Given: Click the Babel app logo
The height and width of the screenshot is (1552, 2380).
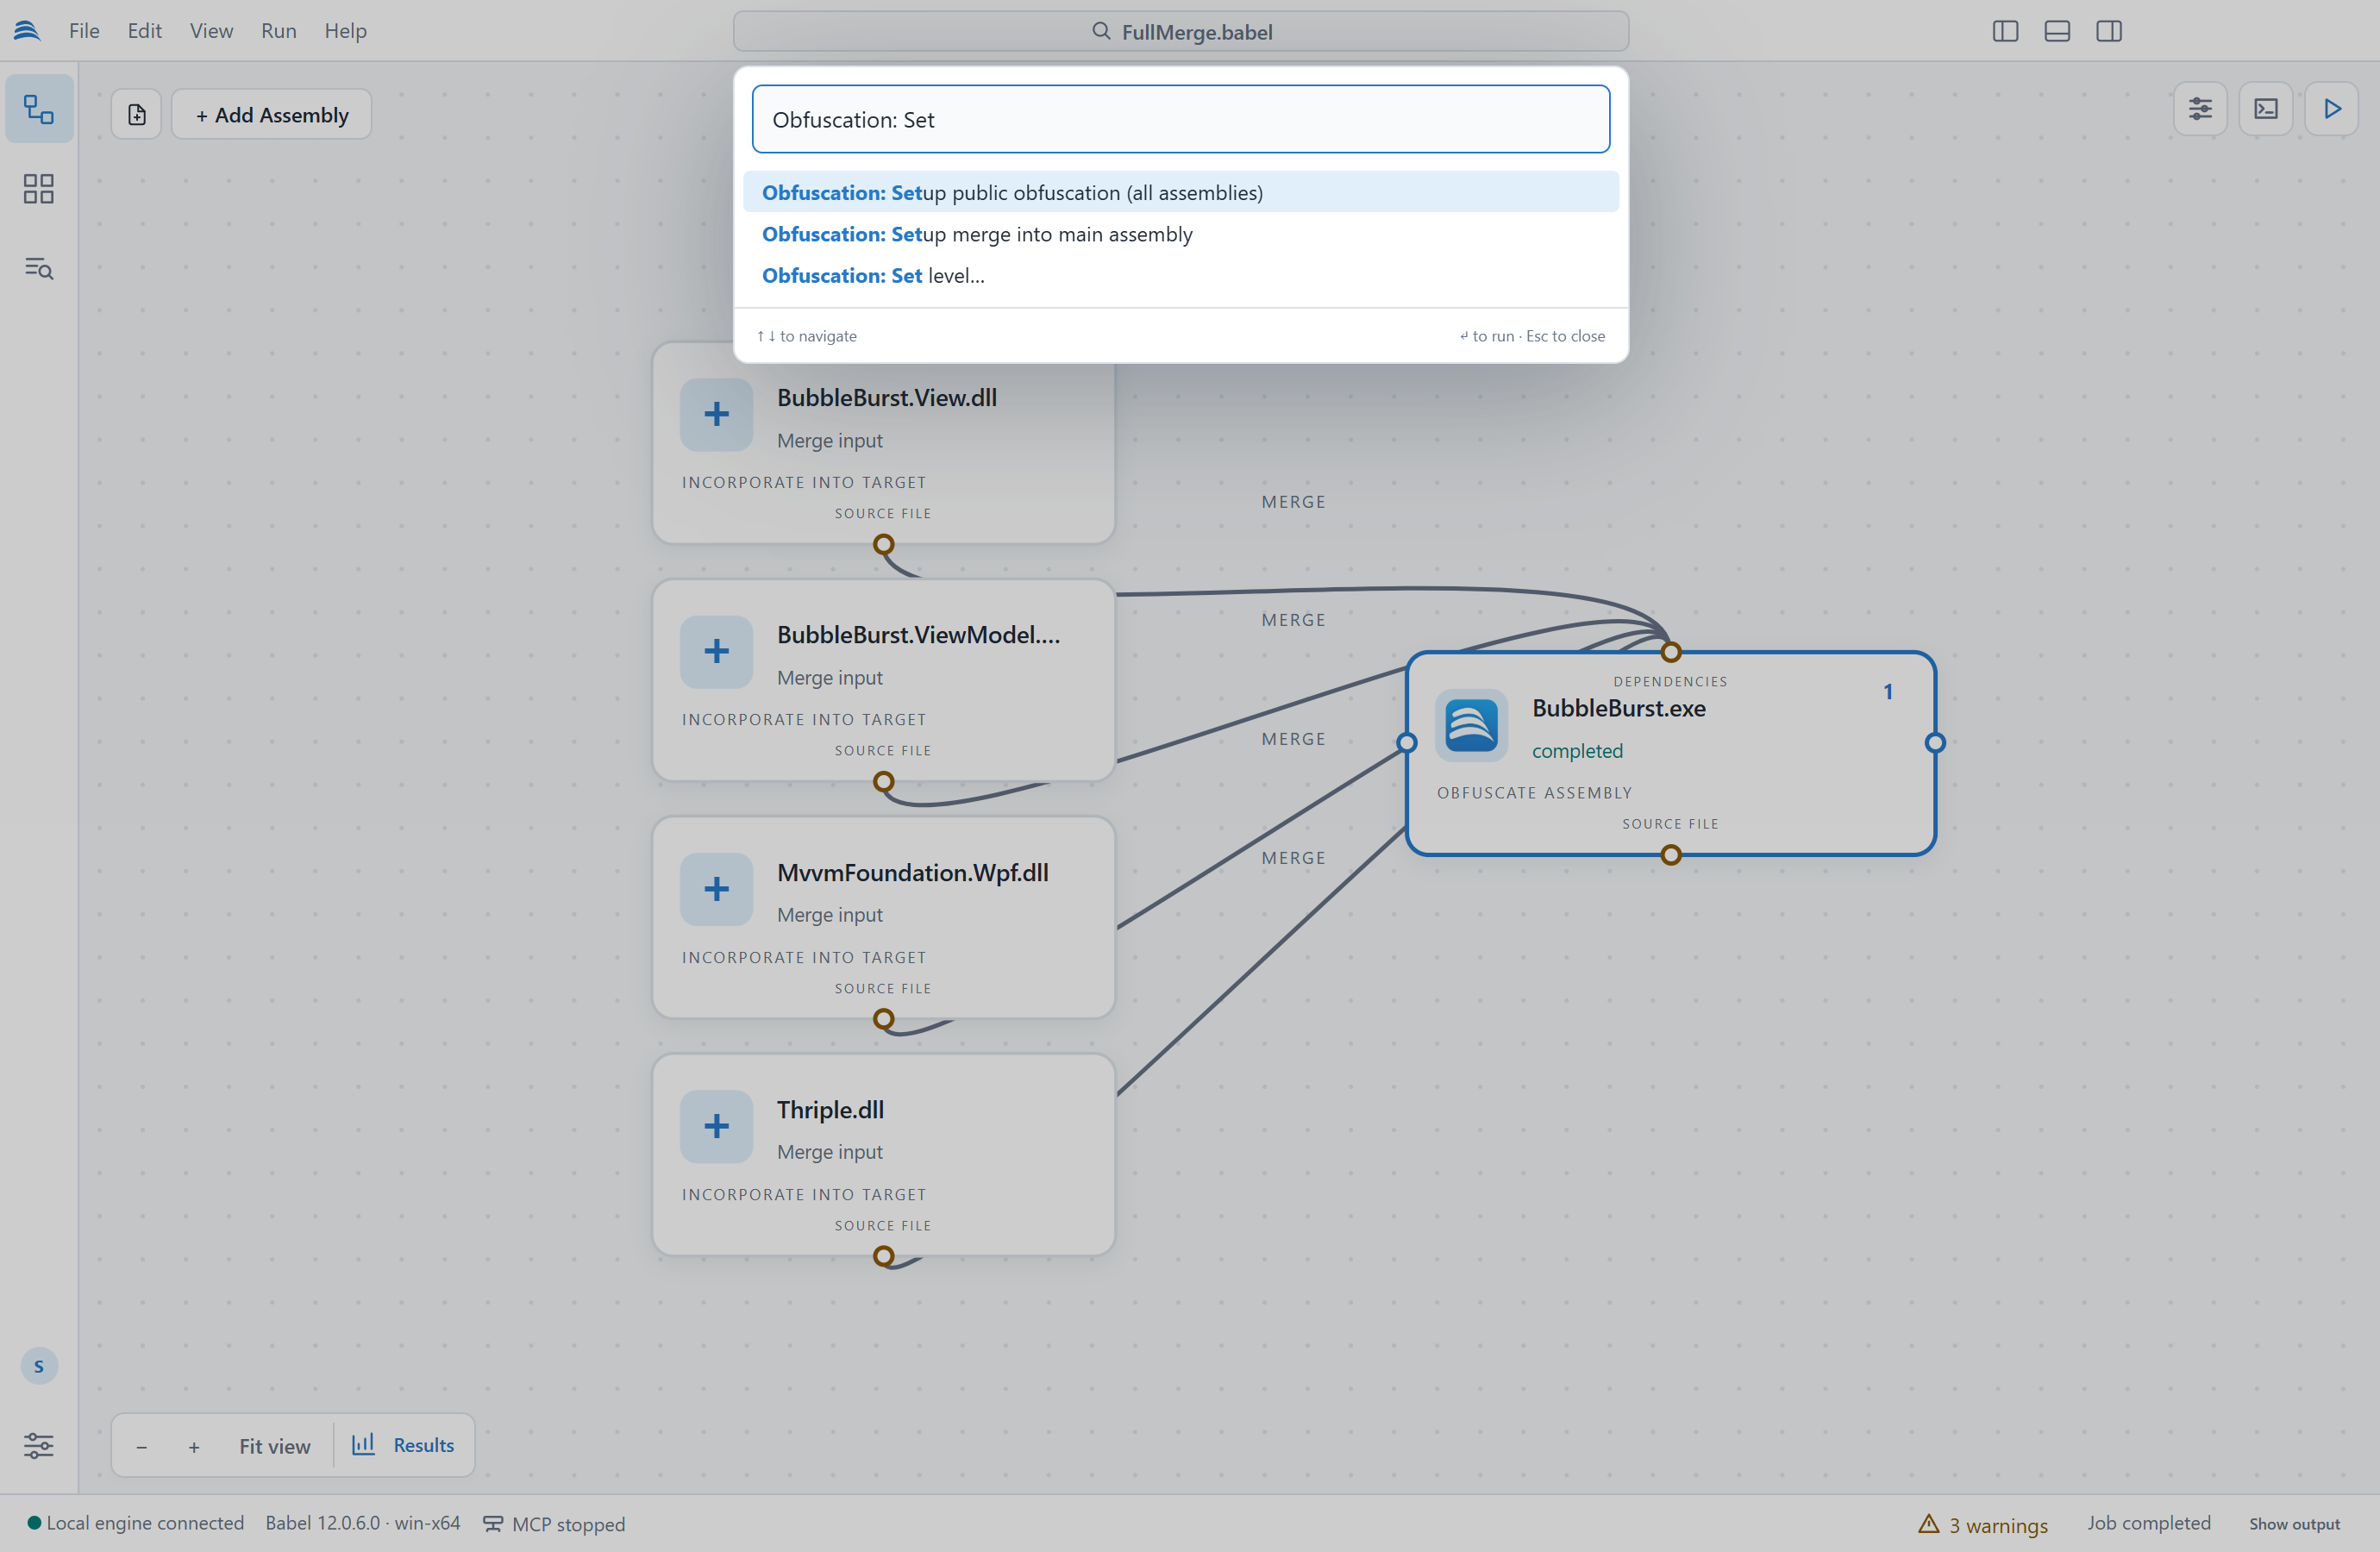Looking at the screenshot, I should [27, 31].
